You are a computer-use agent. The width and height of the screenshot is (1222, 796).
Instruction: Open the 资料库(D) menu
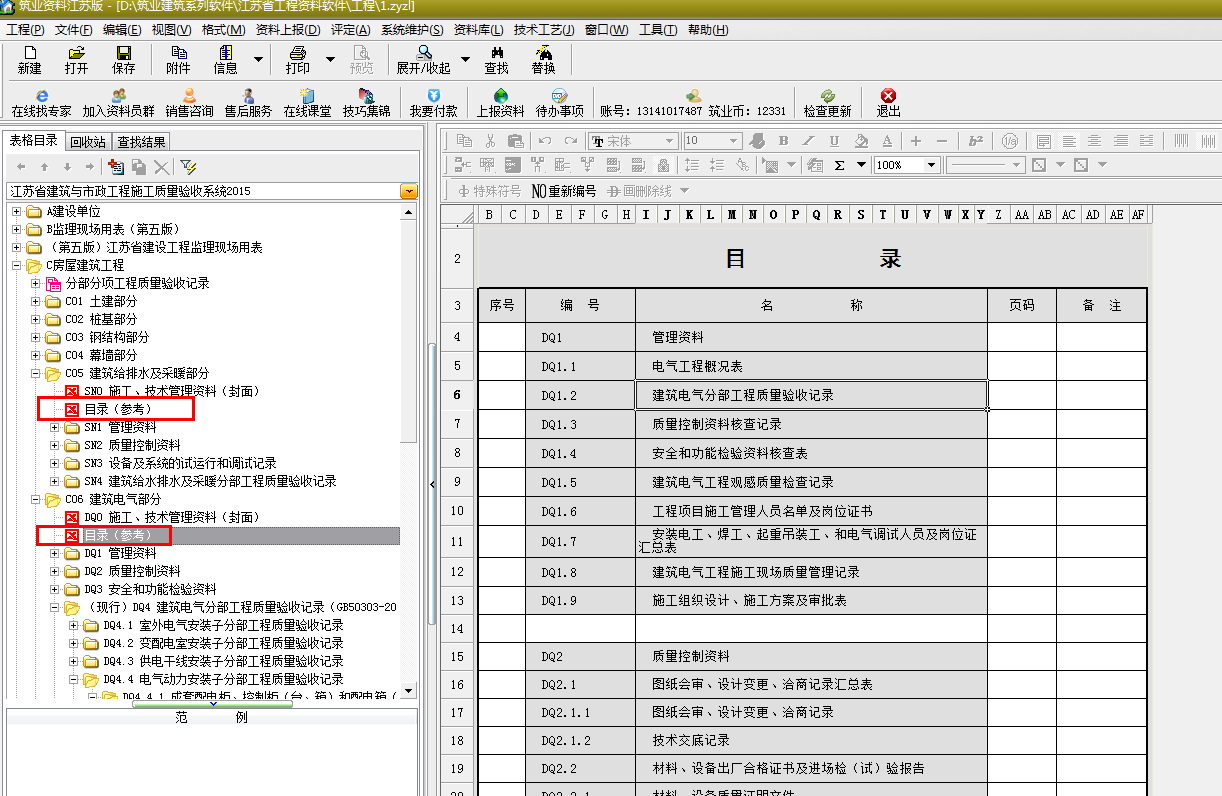pyautogui.click(x=477, y=30)
